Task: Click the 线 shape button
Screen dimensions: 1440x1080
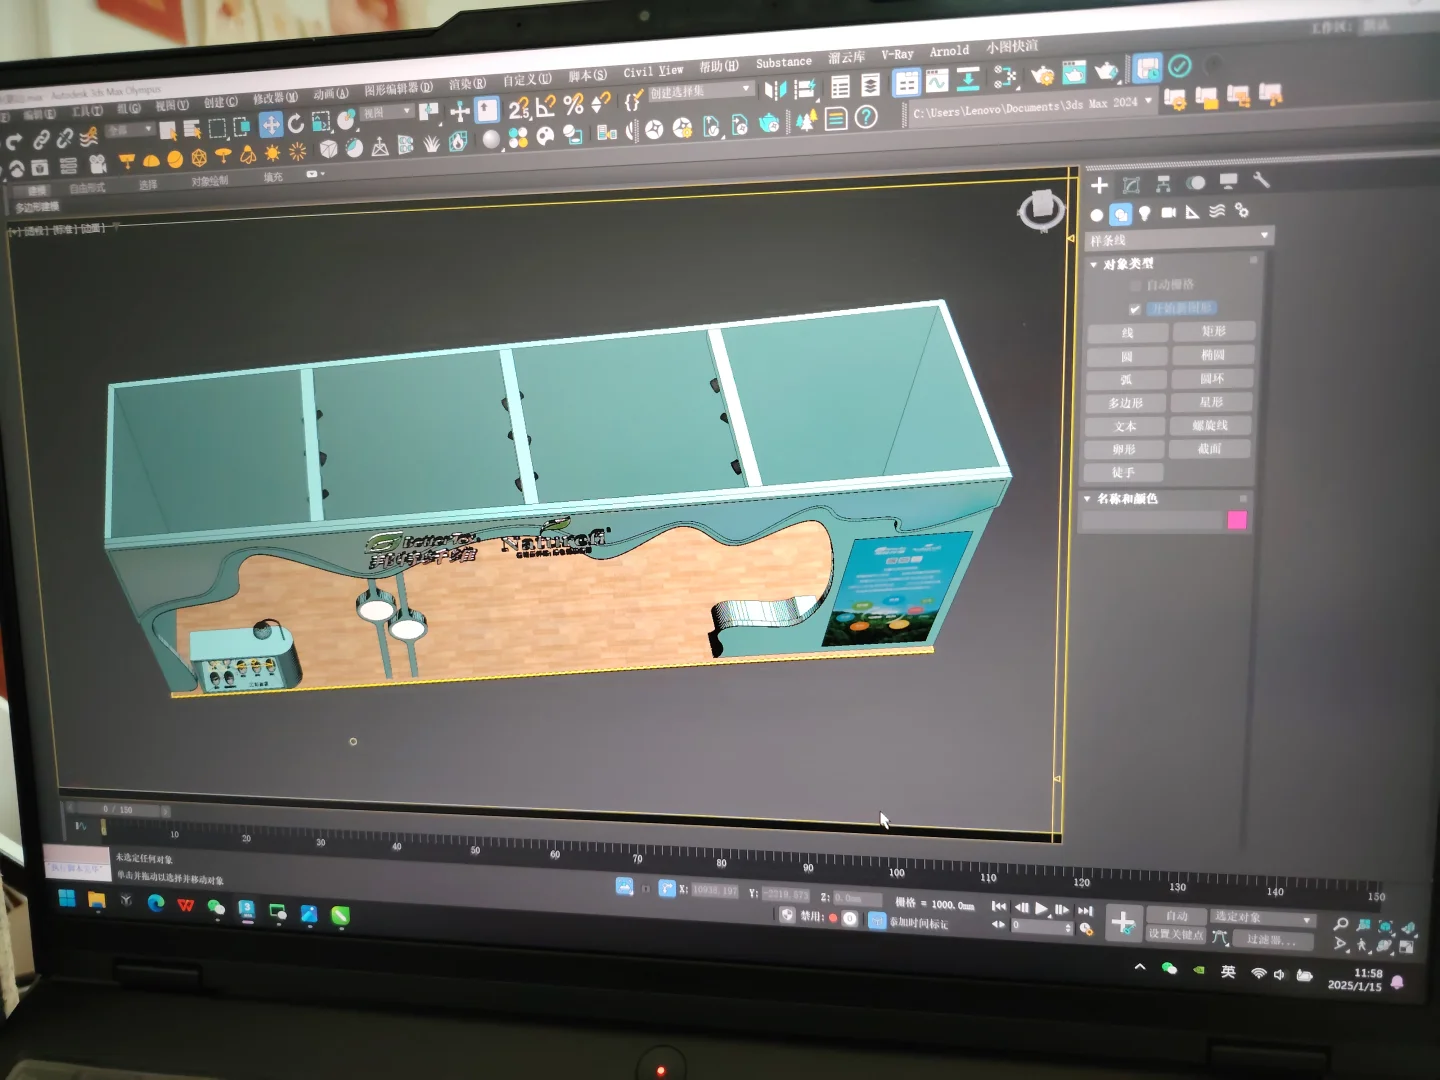Action: point(1128,333)
